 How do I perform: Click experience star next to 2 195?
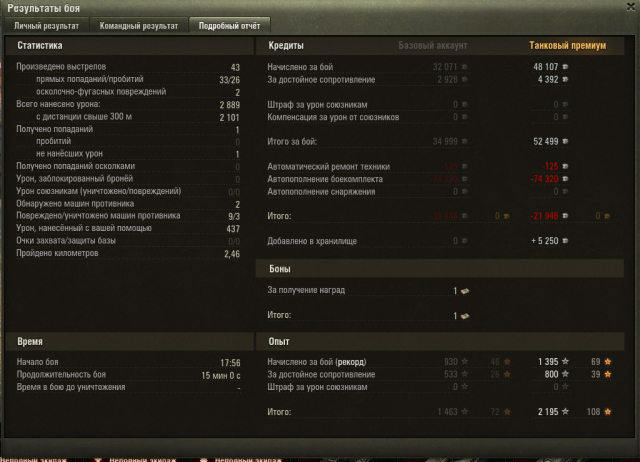(x=565, y=411)
